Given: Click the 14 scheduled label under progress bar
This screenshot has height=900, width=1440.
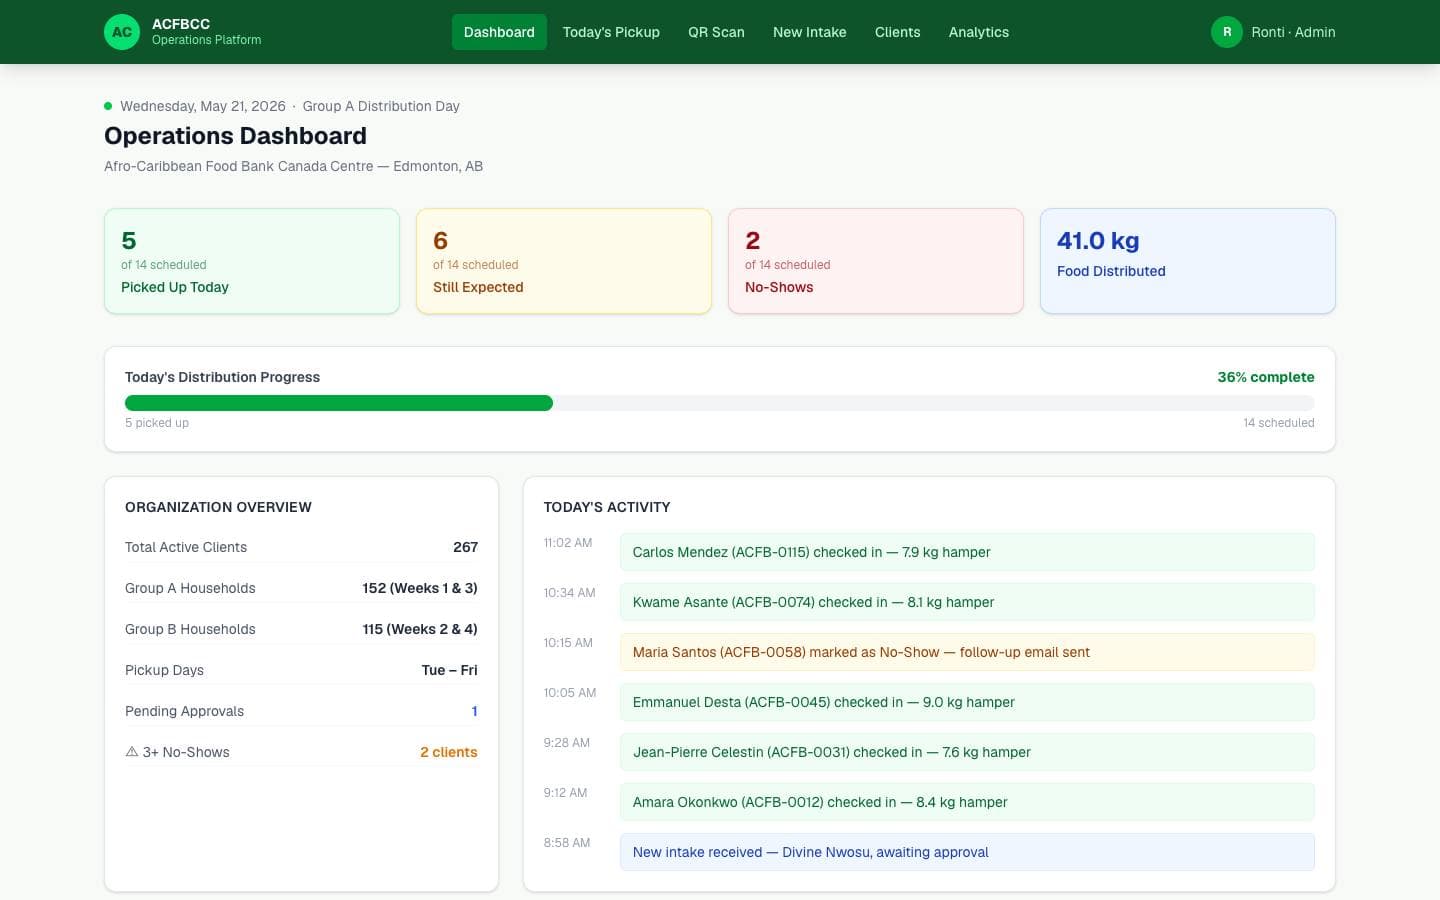Looking at the screenshot, I should (x=1279, y=423).
